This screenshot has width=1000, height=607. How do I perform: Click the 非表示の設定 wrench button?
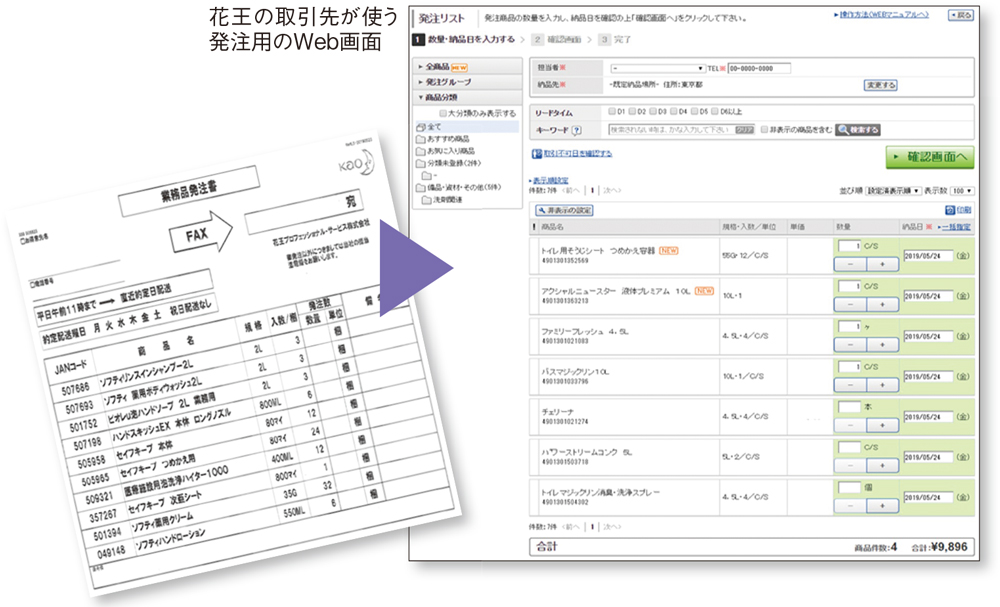[565, 210]
